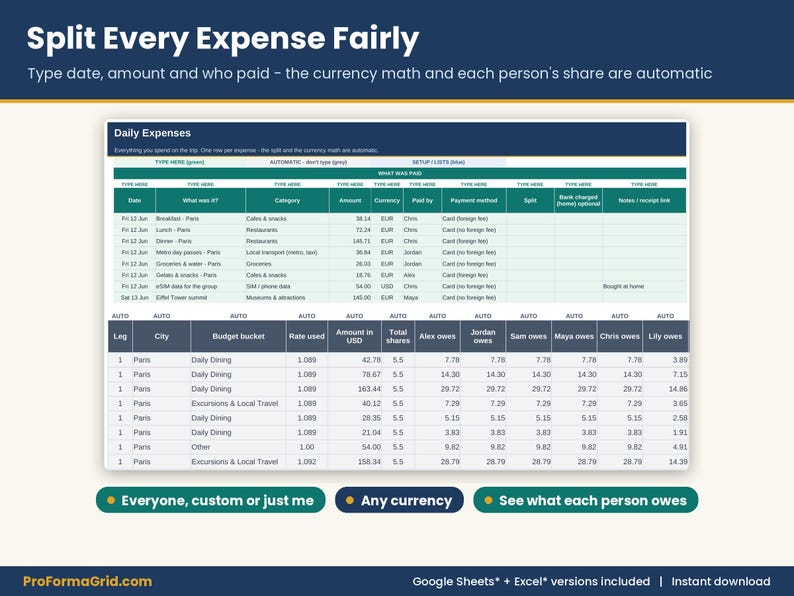This screenshot has height=596, width=794.
Task: Click 'Google Sheets* + Excel* versions included' text
Action: click(531, 581)
